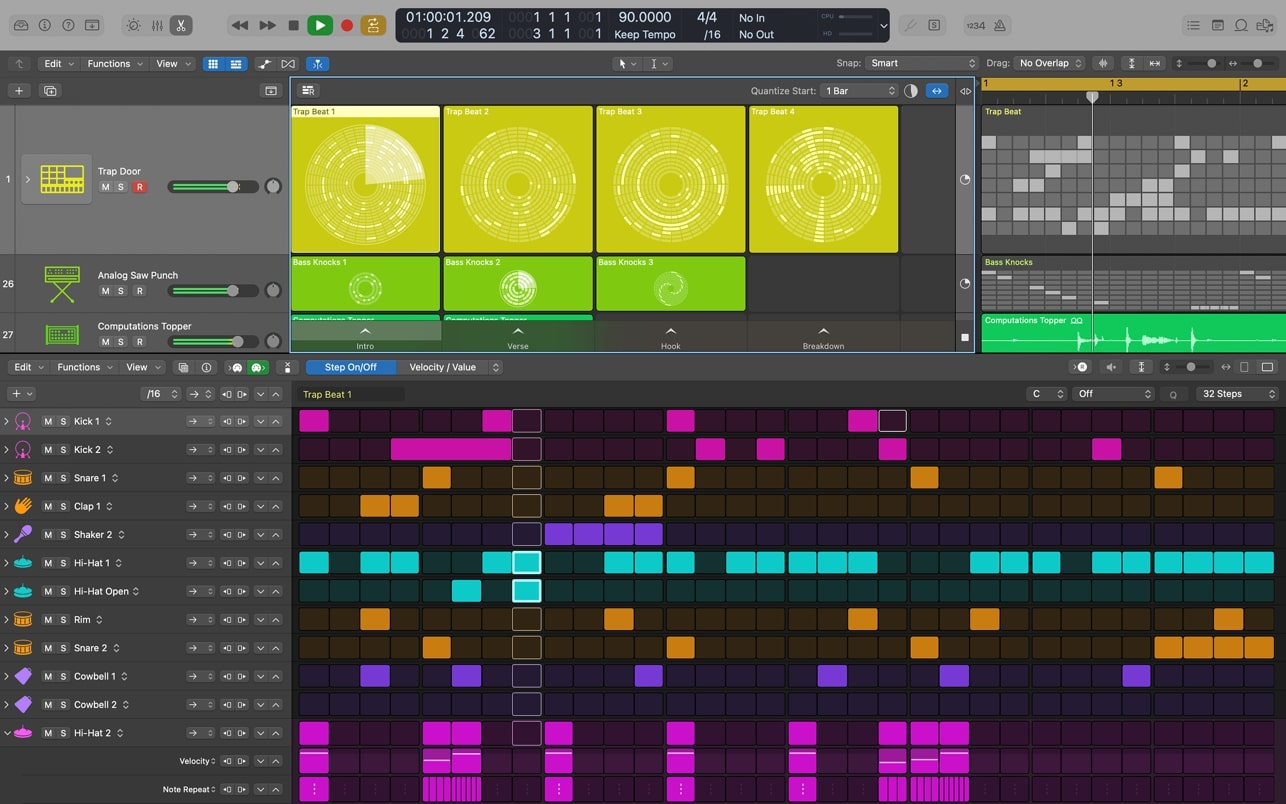1286x804 pixels.
Task: Solo the Kick 1 row
Action: [x=63, y=422]
